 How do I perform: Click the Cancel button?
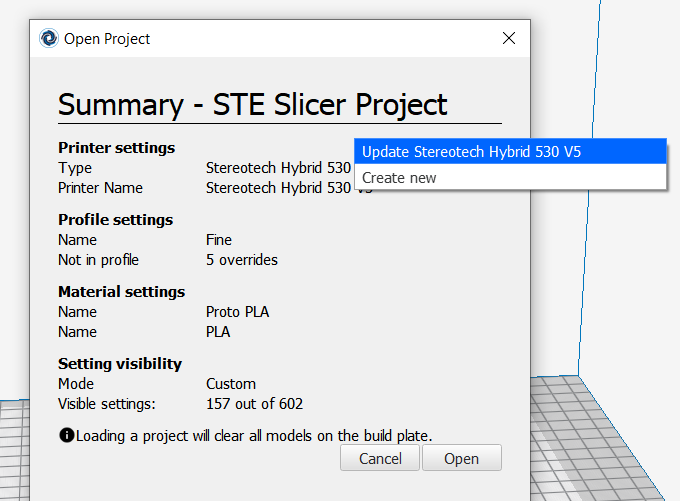coord(380,458)
